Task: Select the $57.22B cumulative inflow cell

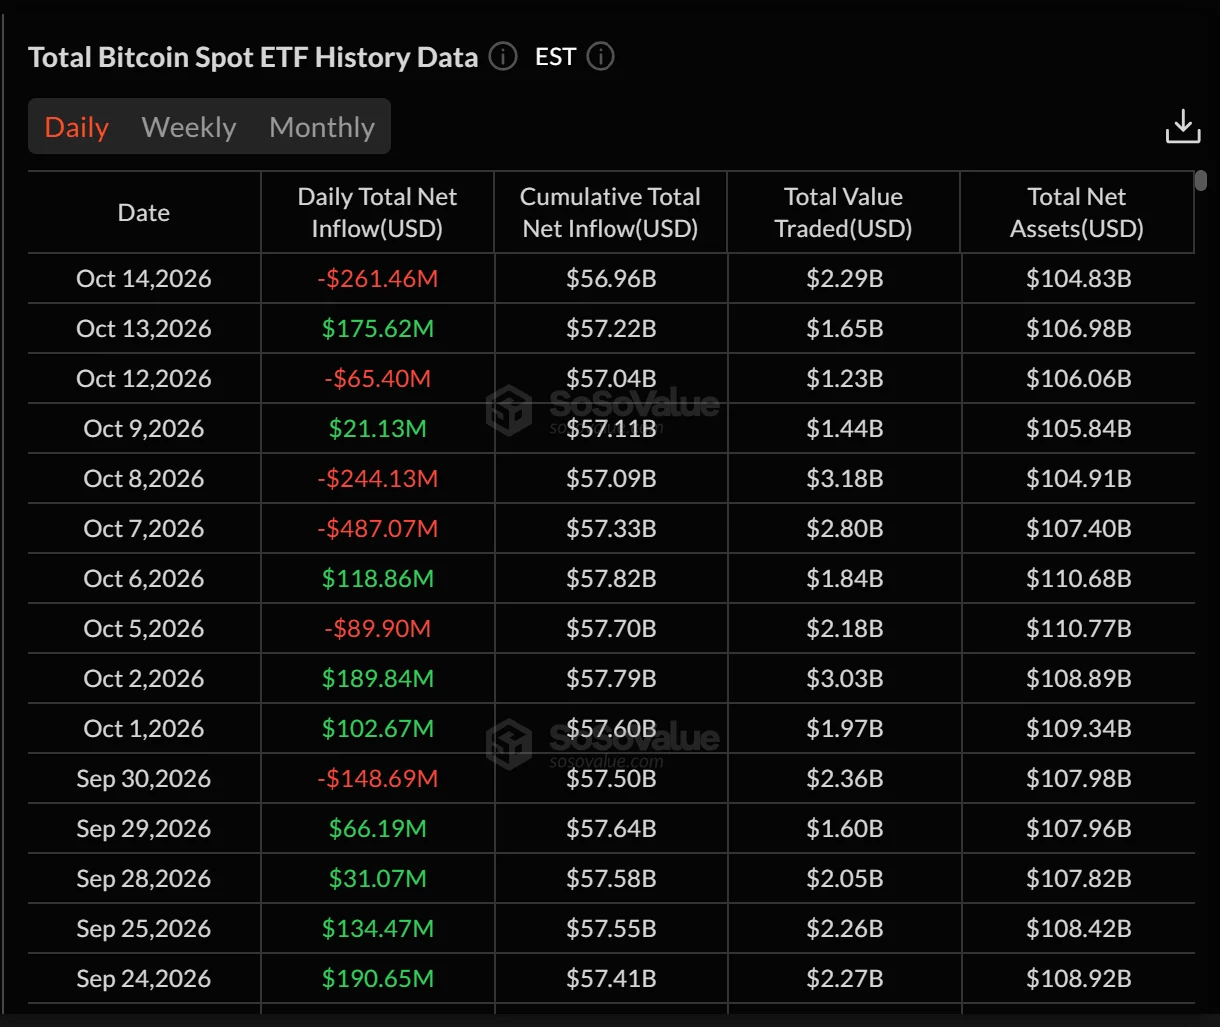Action: [x=611, y=328]
